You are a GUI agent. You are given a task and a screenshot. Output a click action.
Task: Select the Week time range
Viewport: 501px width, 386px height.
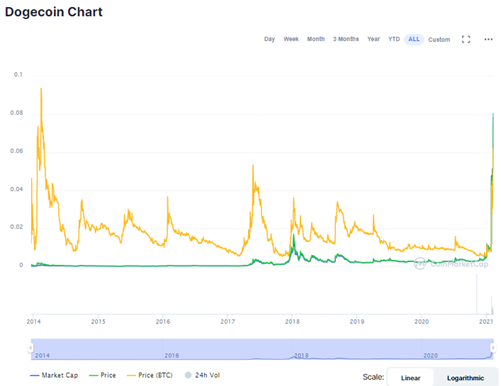(x=291, y=39)
